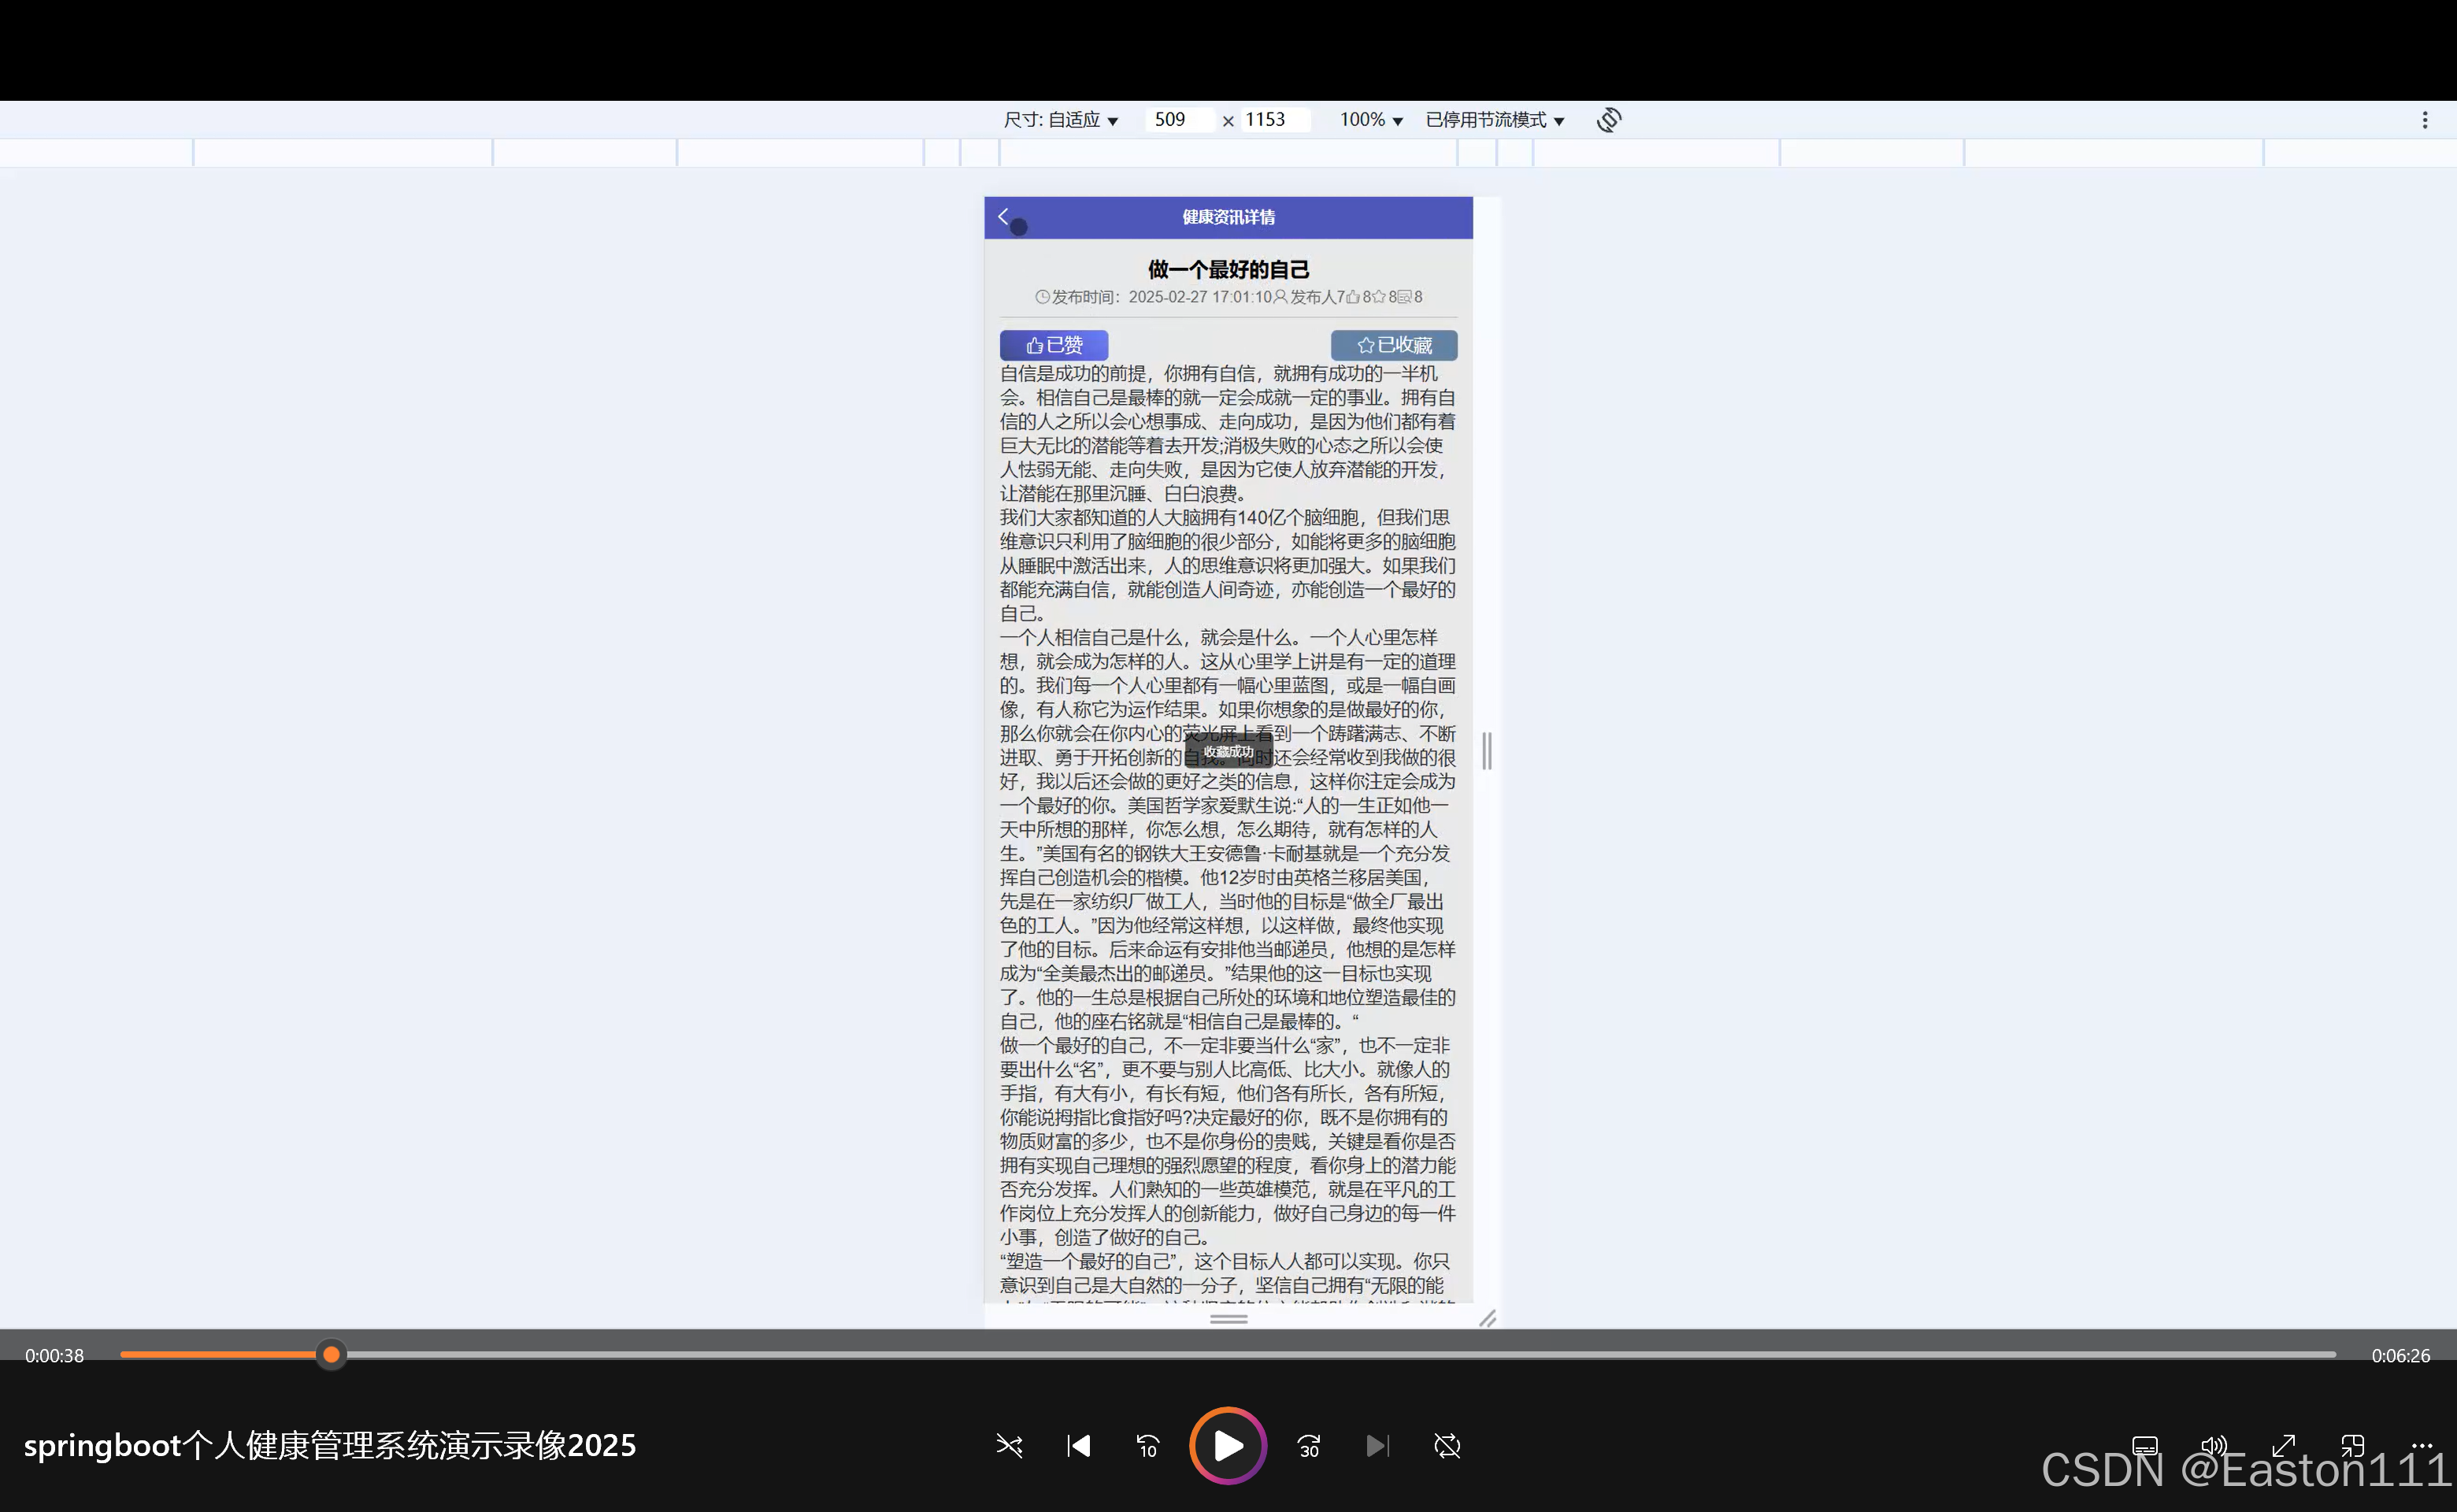Screen dimensions: 2457x1512
Task: Go to the previous track
Action: click(x=1079, y=1445)
